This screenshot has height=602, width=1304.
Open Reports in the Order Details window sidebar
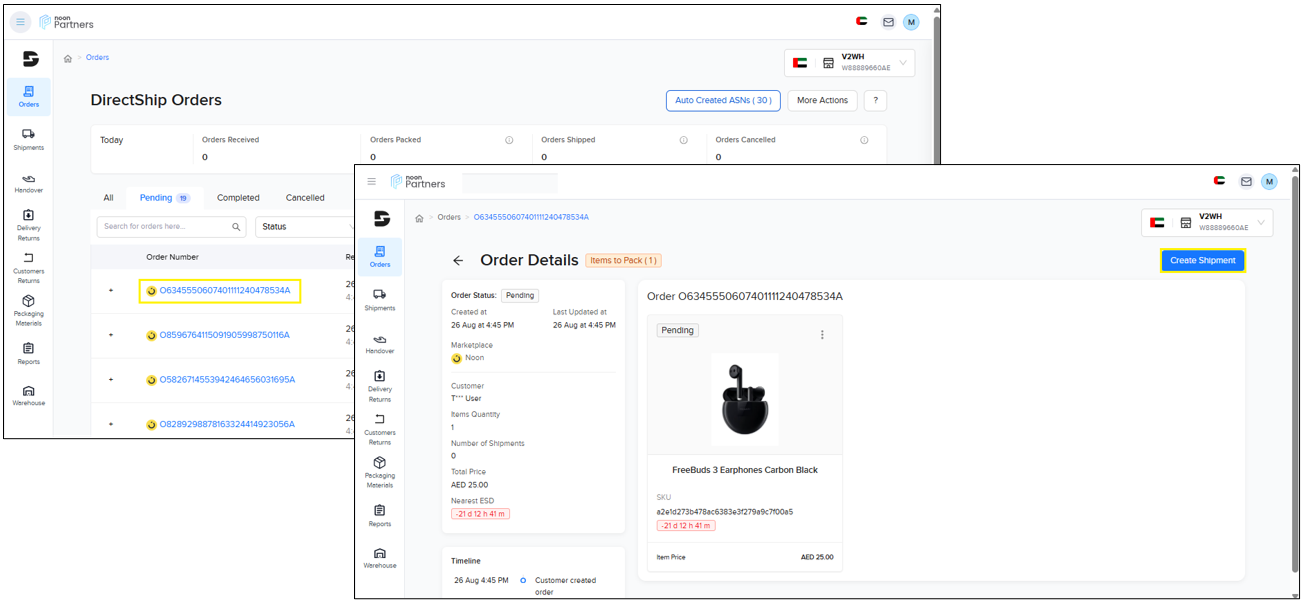[380, 516]
